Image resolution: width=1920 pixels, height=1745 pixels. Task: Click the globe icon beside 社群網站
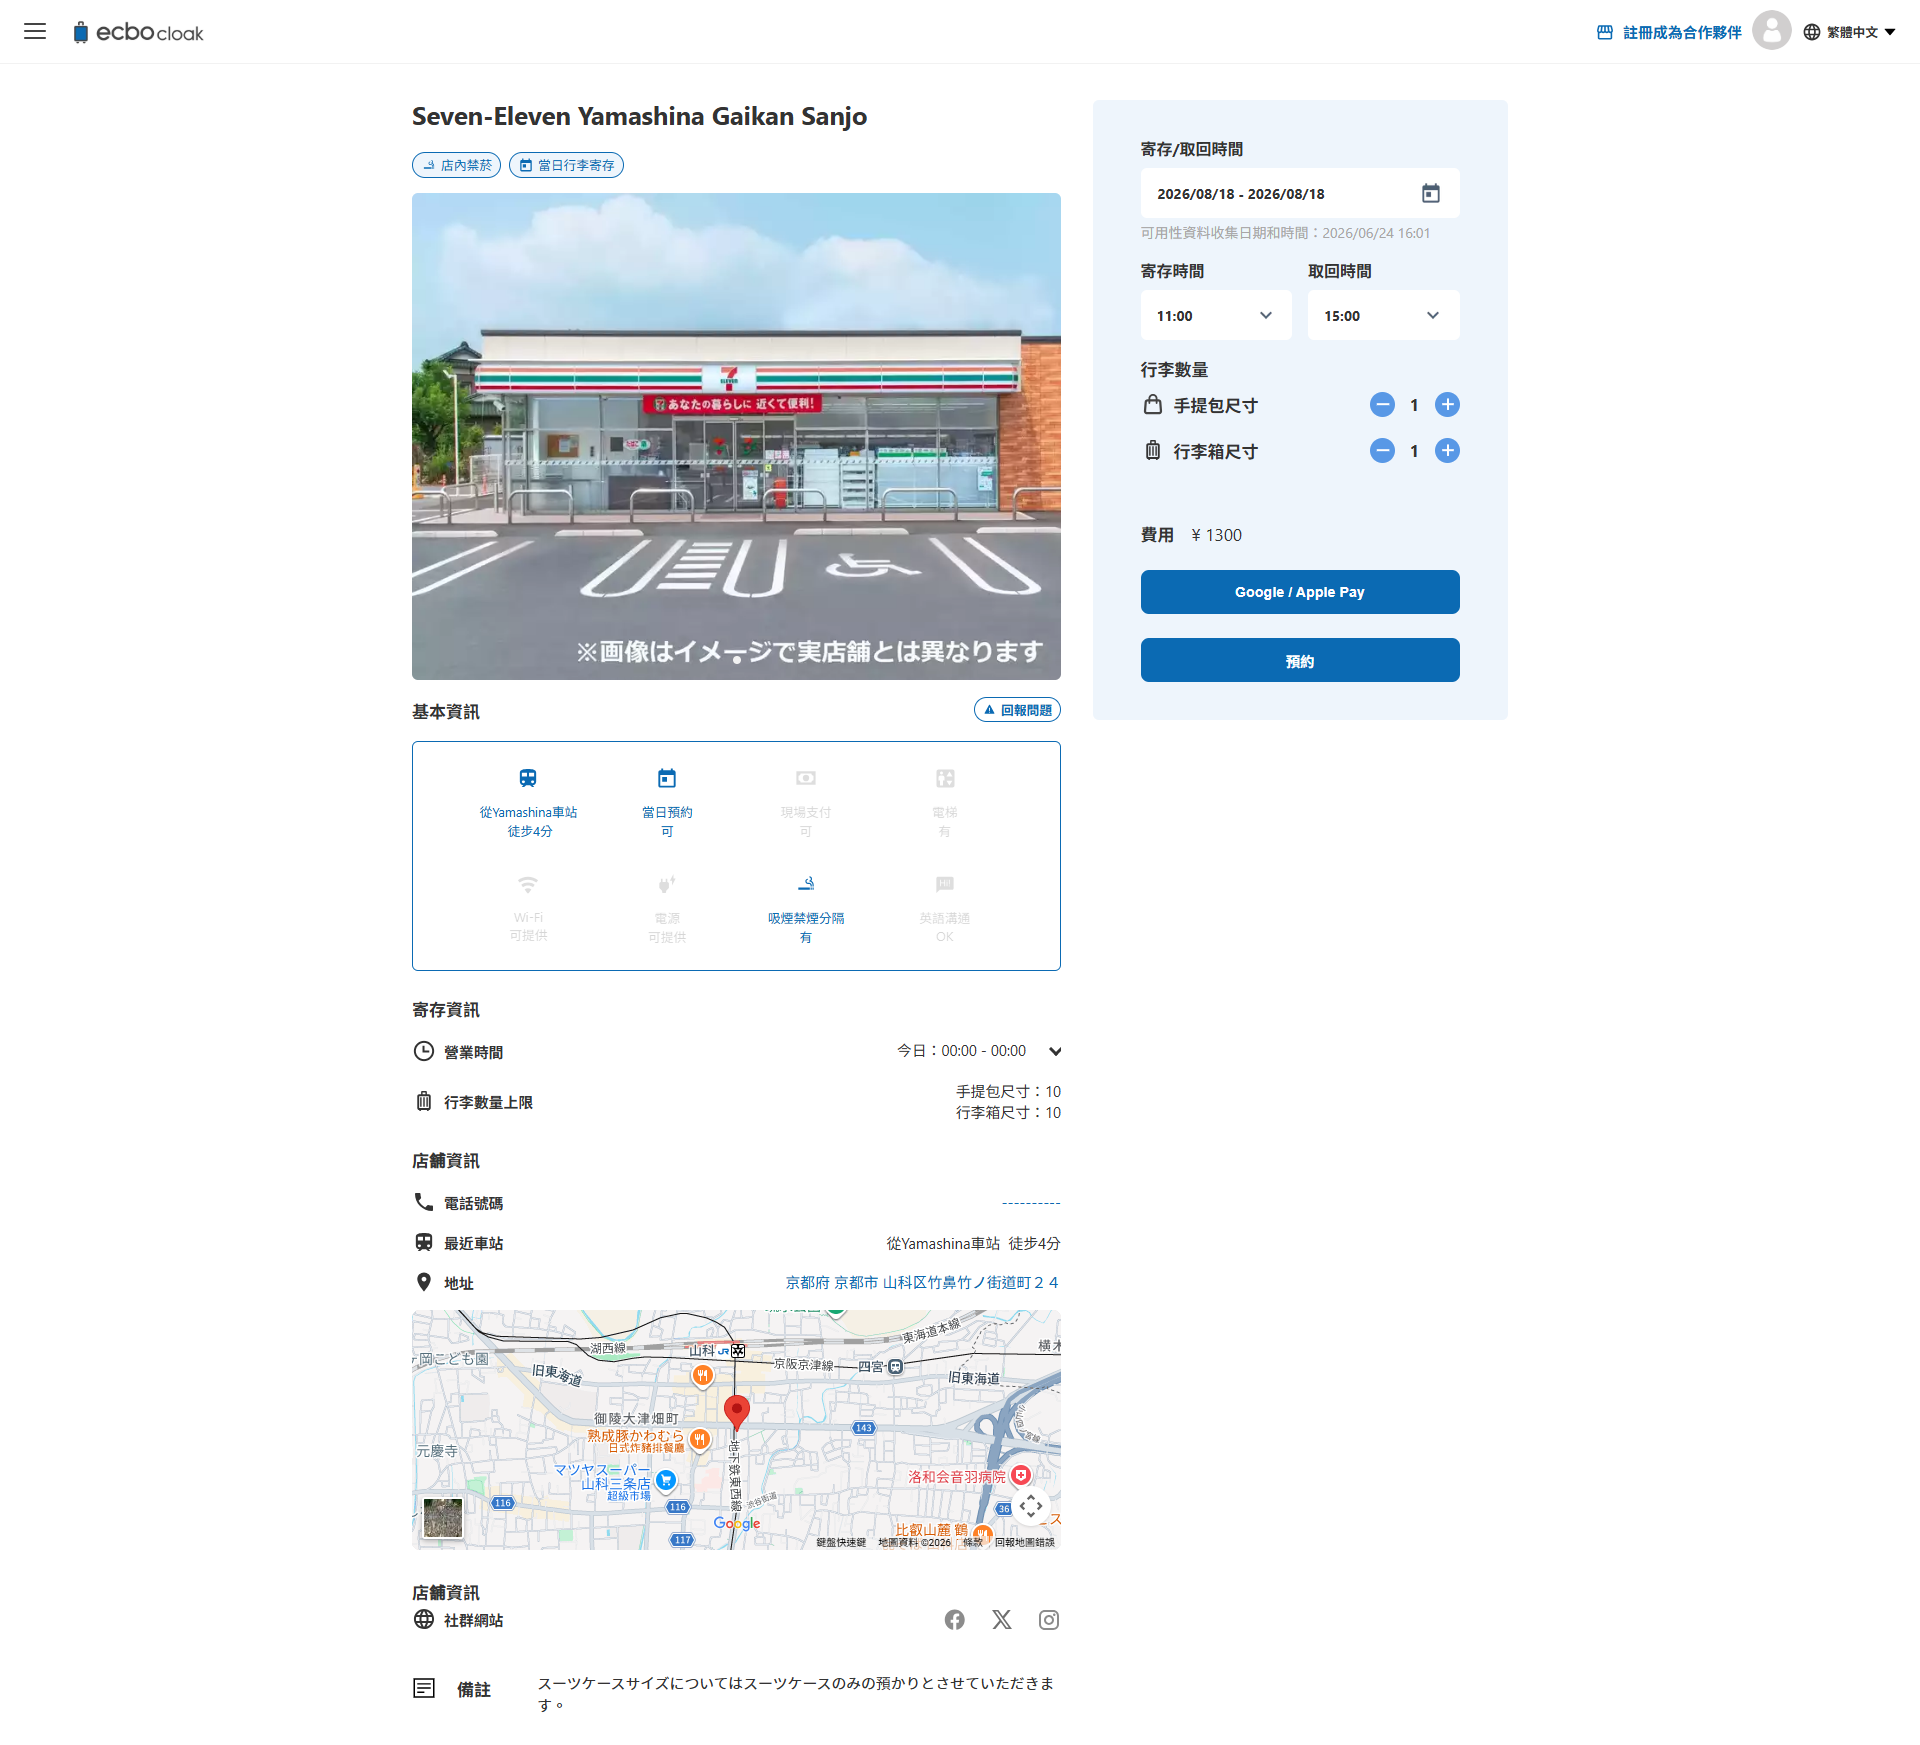(x=424, y=1619)
